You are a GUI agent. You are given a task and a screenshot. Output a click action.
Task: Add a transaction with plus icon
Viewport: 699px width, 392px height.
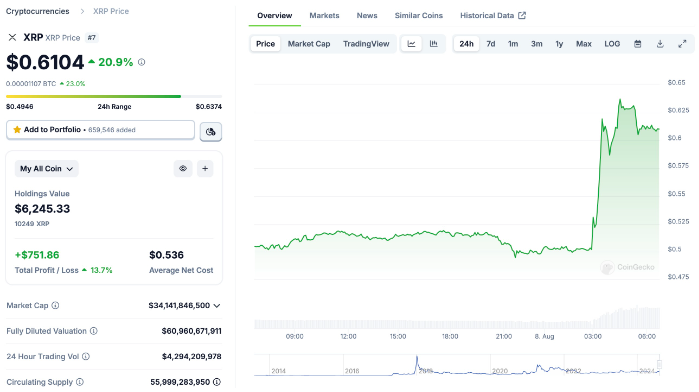tap(205, 169)
